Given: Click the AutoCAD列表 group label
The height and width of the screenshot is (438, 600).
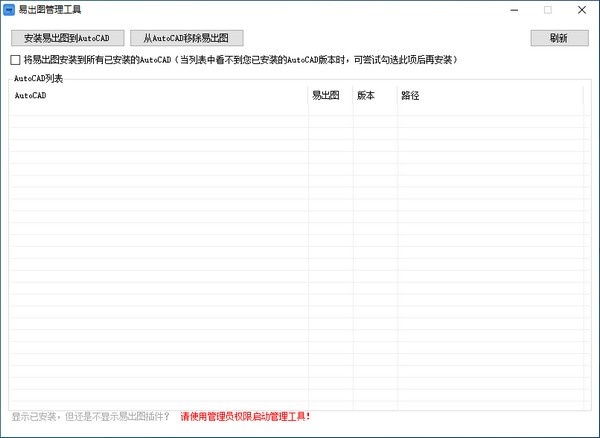Looking at the screenshot, I should tap(38, 78).
